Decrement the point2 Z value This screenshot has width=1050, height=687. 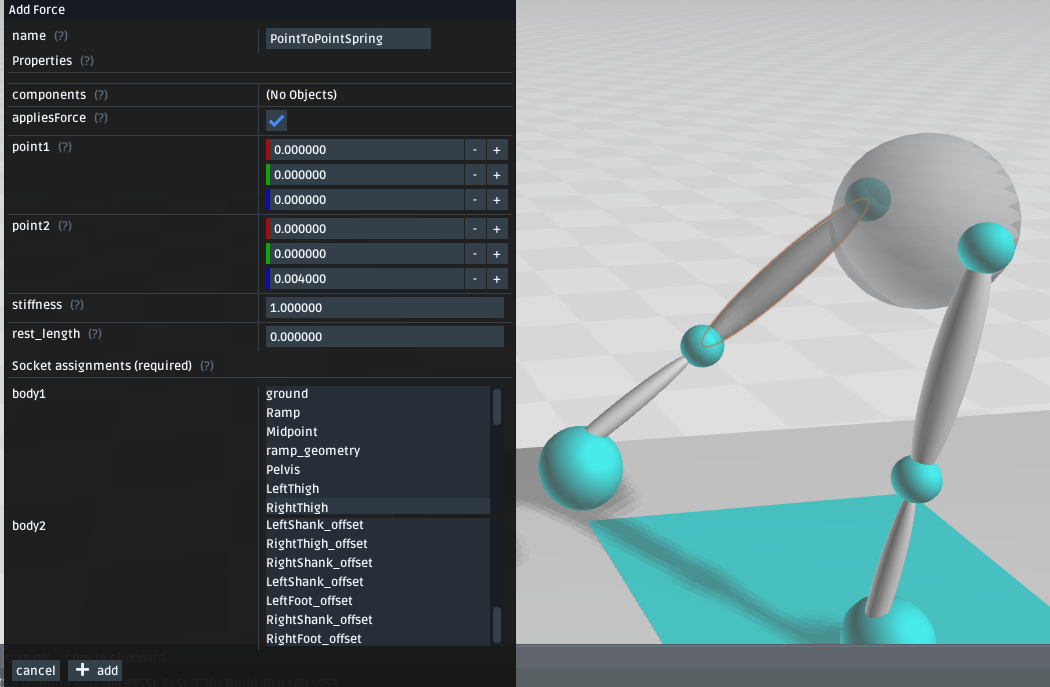474,278
